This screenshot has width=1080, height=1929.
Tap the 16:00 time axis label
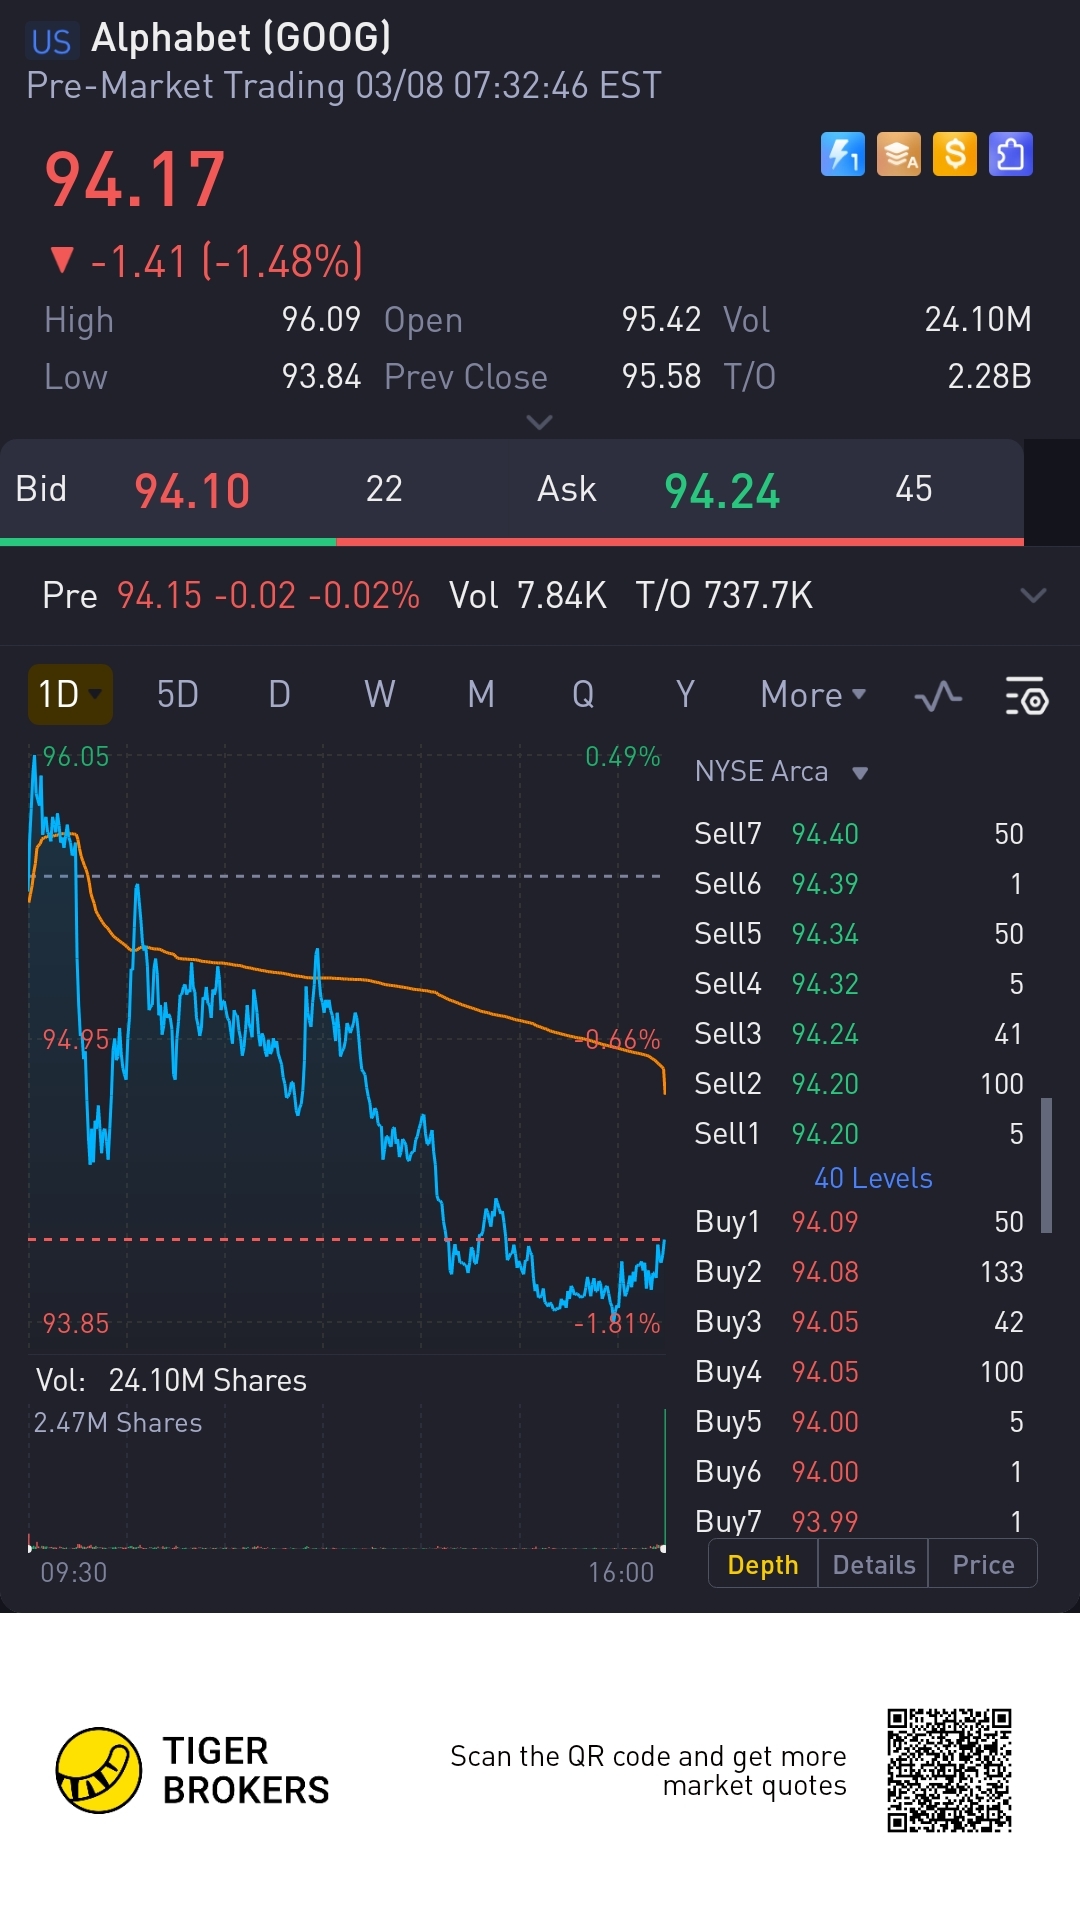click(x=621, y=1572)
